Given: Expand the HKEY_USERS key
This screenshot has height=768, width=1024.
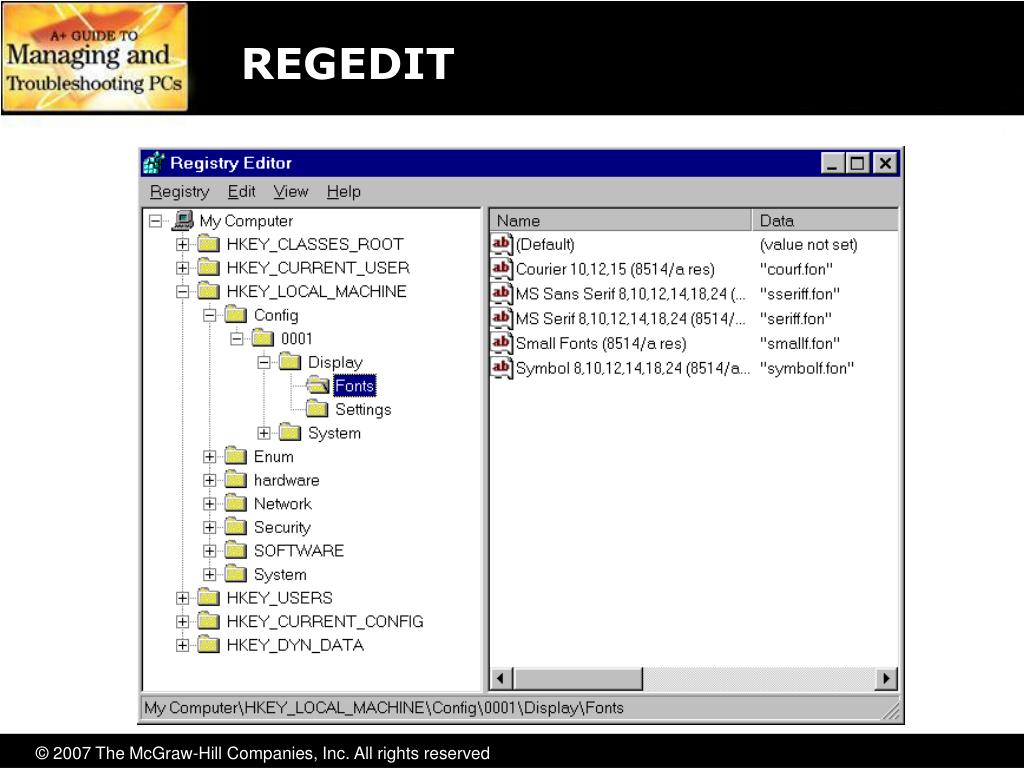Looking at the screenshot, I should (182, 598).
